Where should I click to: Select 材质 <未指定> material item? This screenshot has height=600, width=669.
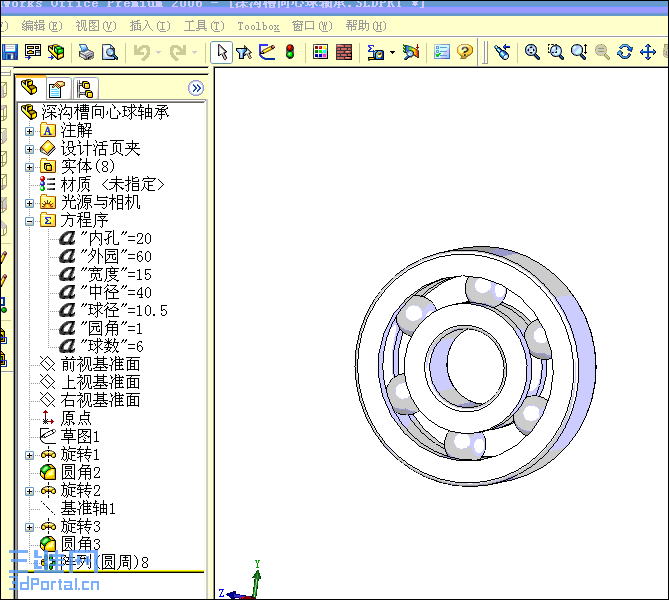[113, 184]
